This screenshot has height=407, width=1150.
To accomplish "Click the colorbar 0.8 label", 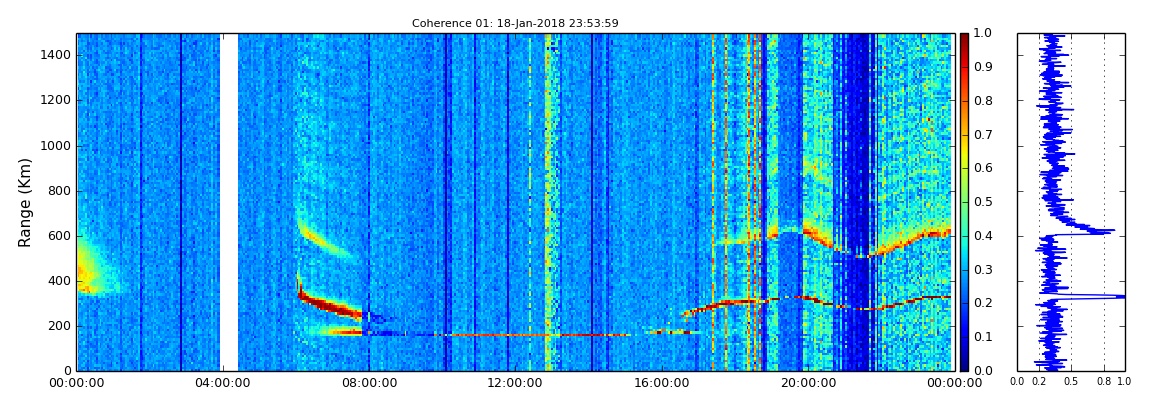I will 981,101.
